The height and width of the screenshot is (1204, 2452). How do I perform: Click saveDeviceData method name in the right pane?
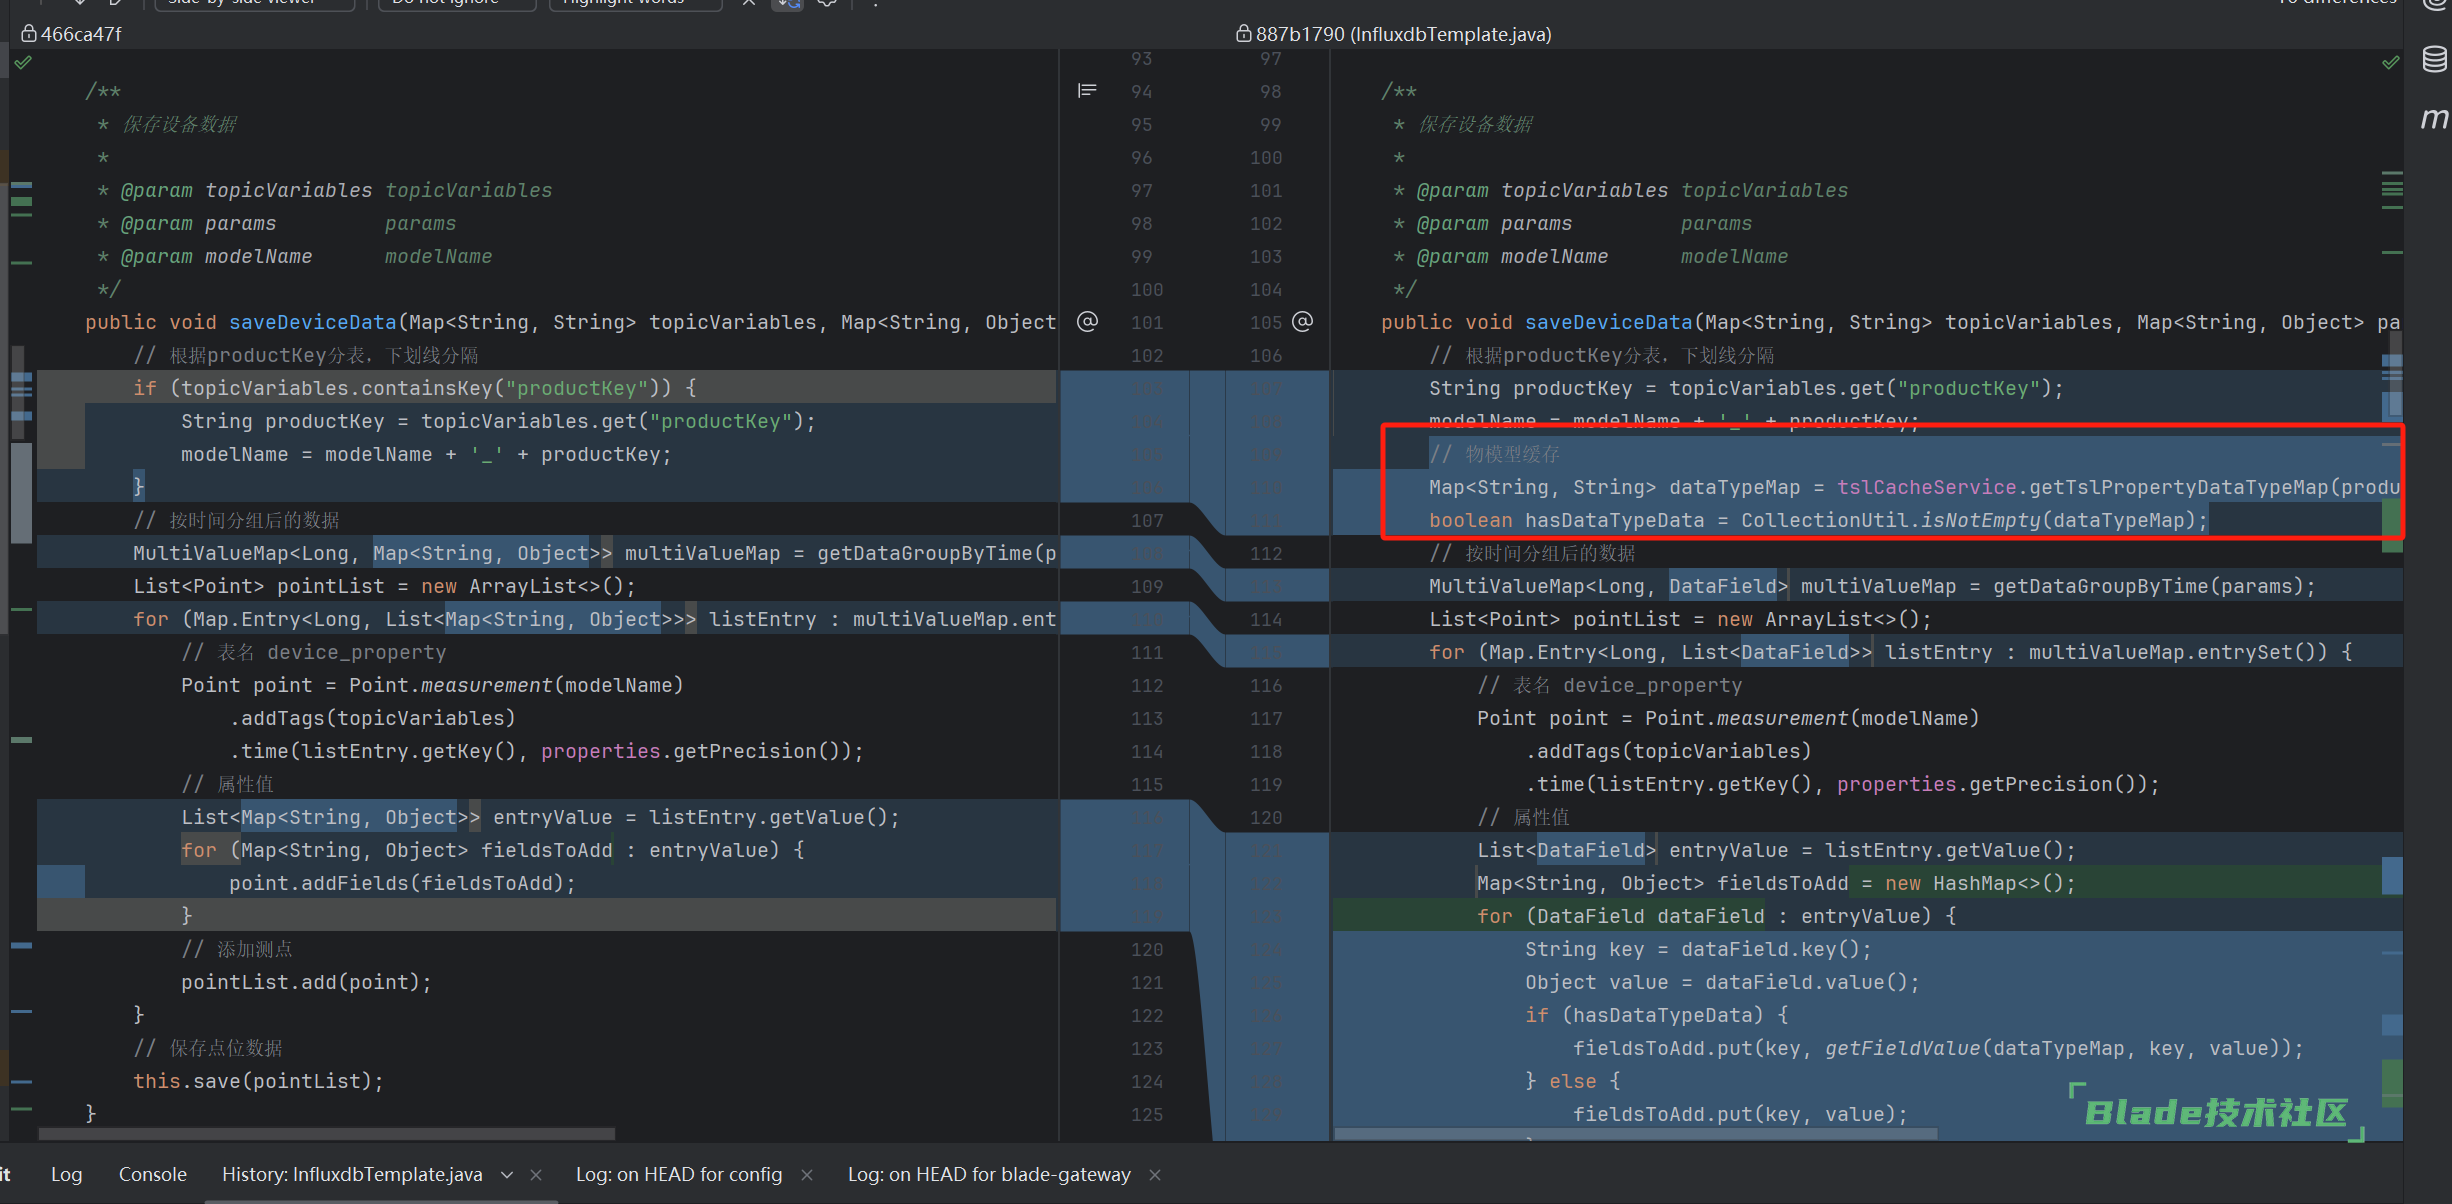pos(1609,322)
